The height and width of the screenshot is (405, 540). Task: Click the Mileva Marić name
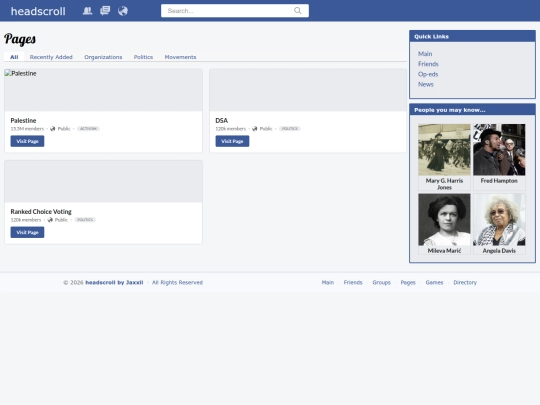(444, 251)
